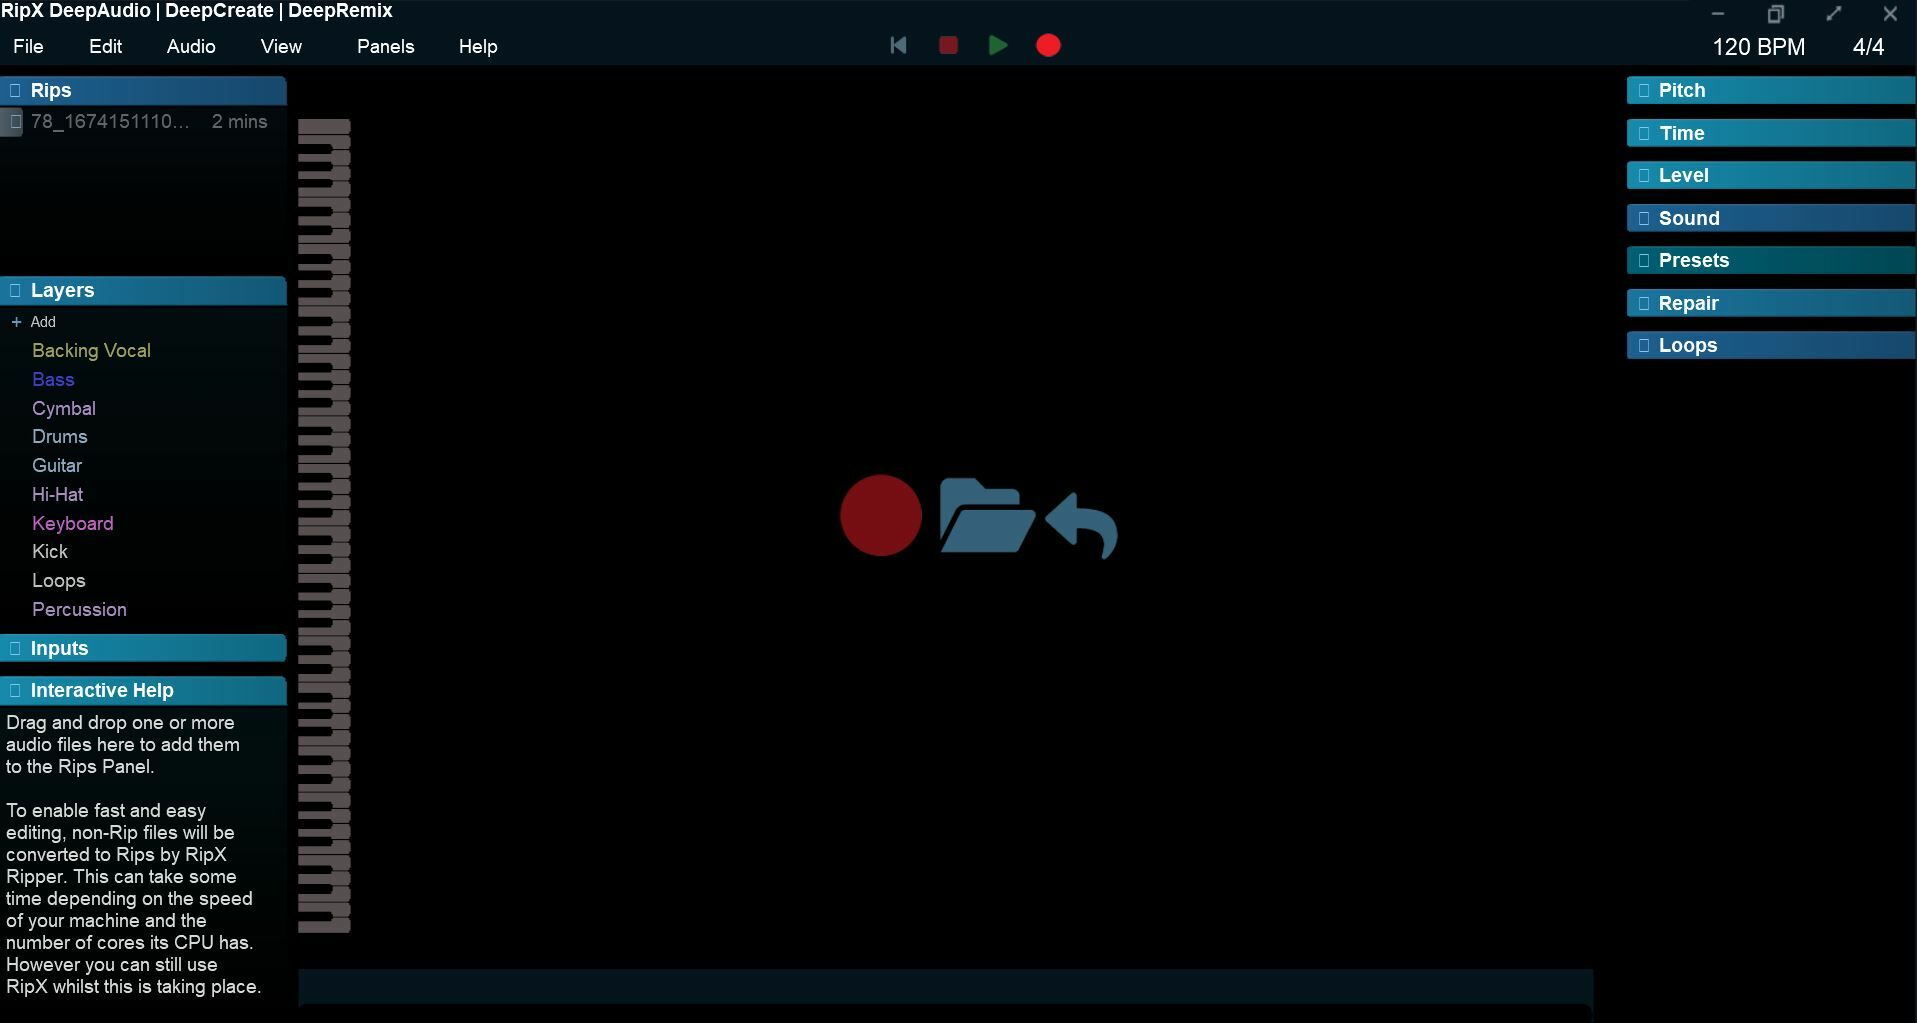This screenshot has width=1917, height=1023.
Task: Click the full screen diagonal arrow icon
Action: (x=1833, y=14)
